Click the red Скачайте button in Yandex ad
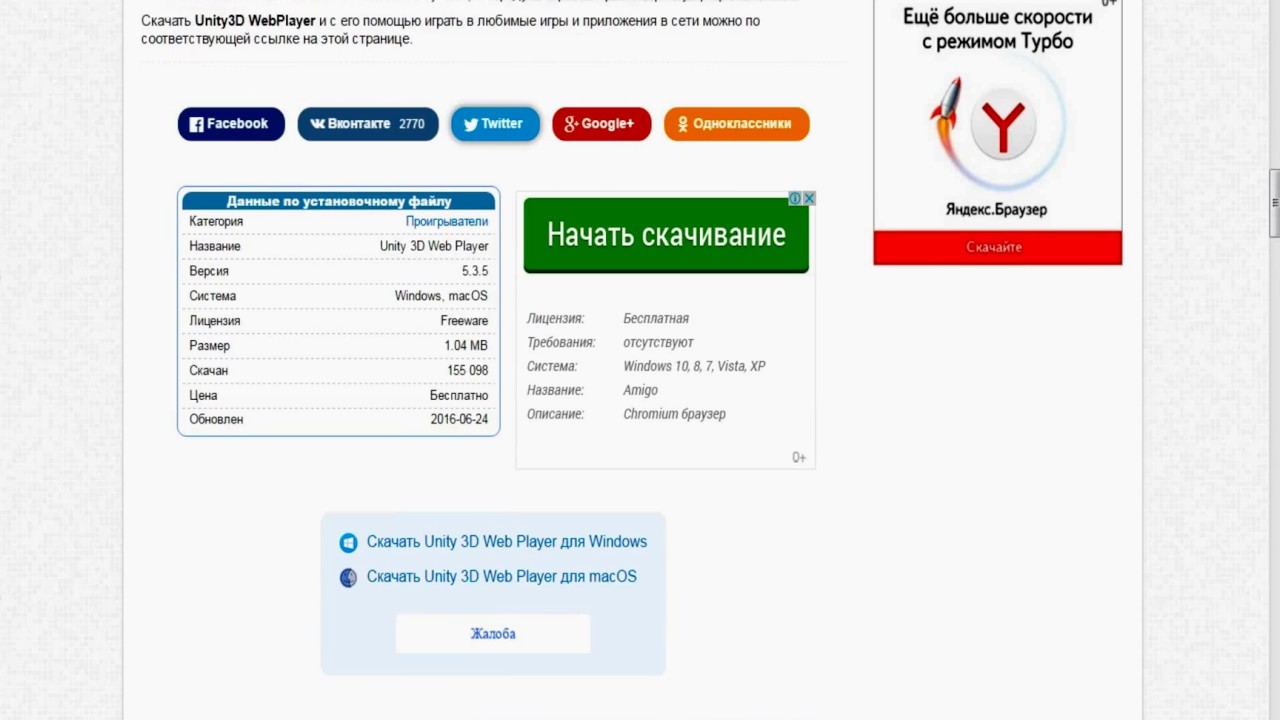Viewport: 1280px width, 720px height. pos(997,247)
